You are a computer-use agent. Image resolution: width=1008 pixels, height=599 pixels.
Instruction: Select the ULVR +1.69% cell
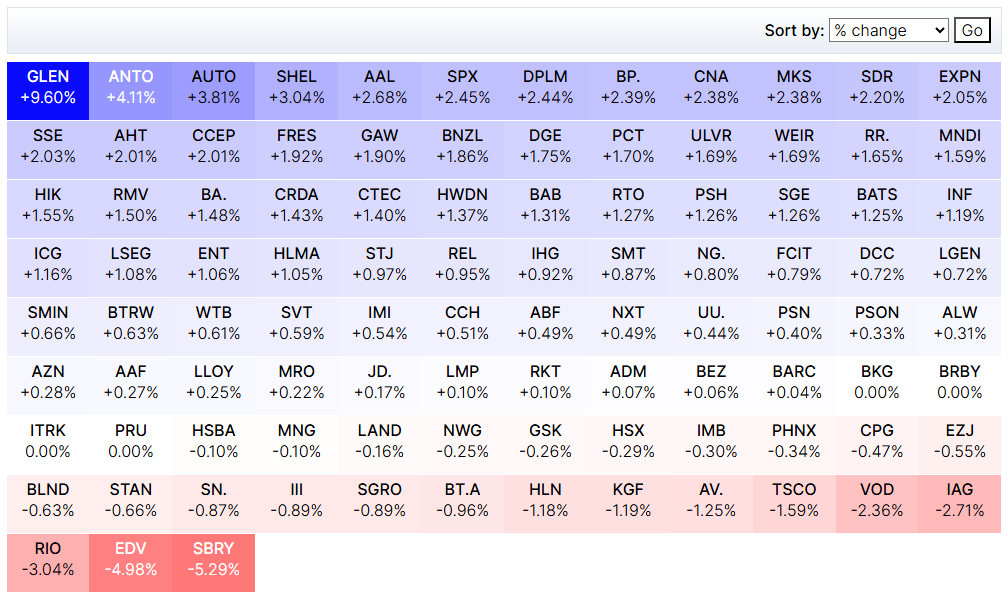711,147
